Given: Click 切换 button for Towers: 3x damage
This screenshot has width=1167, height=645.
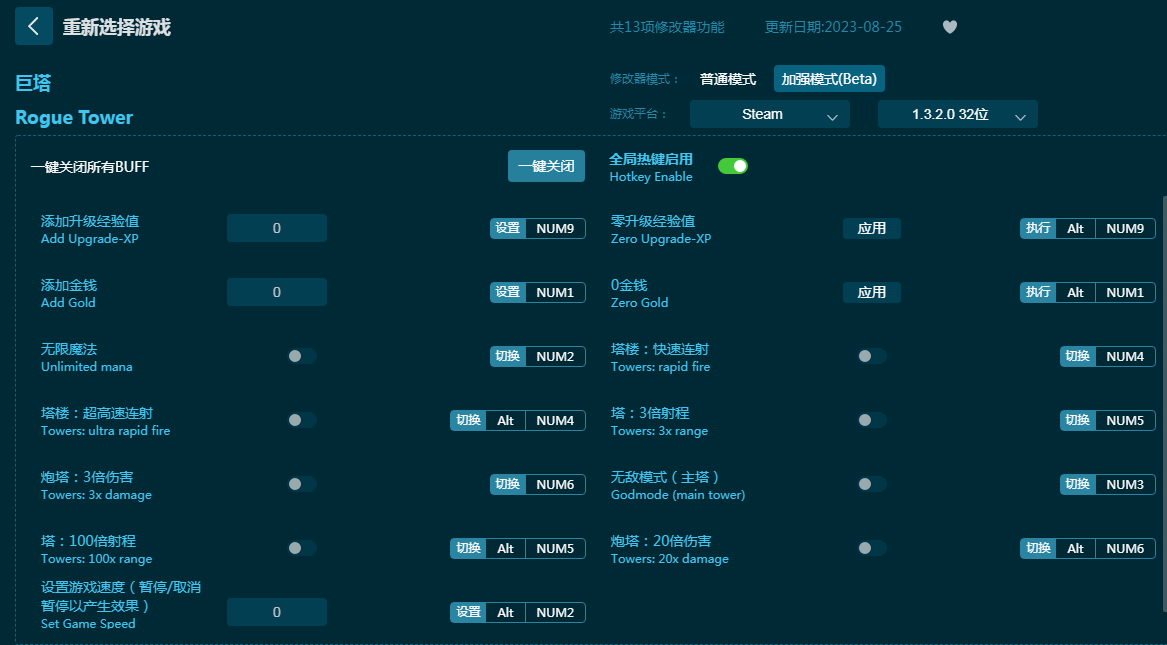Looking at the screenshot, I should tap(508, 484).
